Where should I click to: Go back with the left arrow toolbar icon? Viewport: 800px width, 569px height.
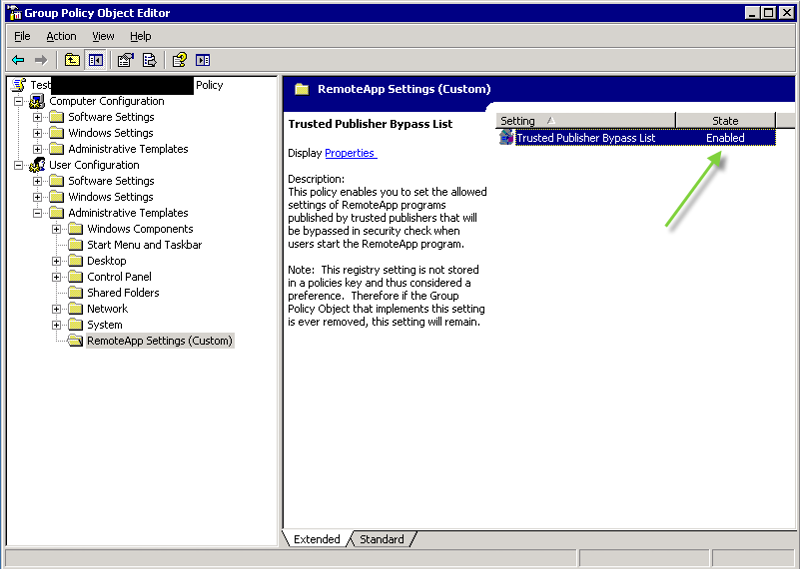(x=18, y=60)
